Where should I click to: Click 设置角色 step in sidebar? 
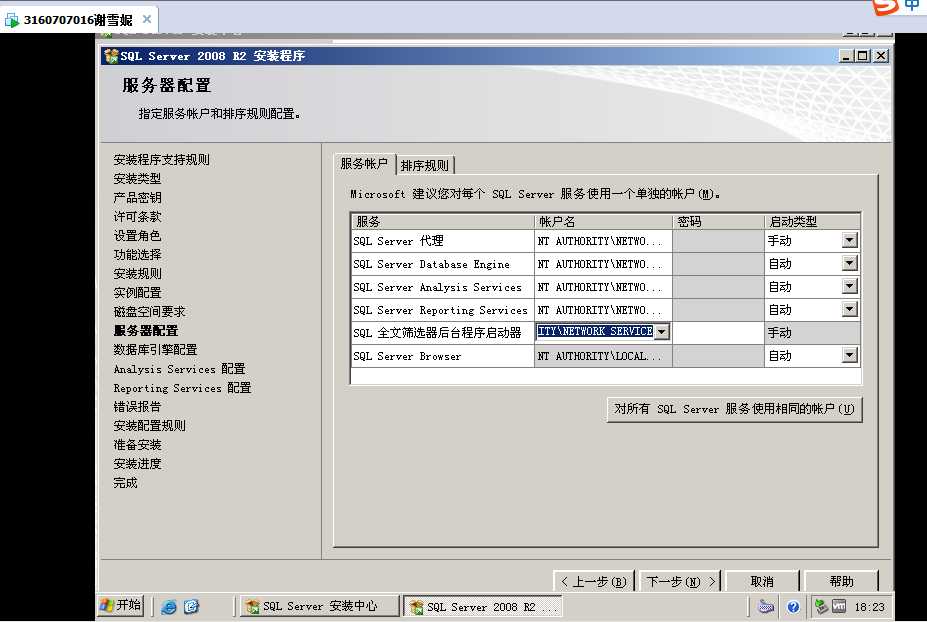[137, 235]
